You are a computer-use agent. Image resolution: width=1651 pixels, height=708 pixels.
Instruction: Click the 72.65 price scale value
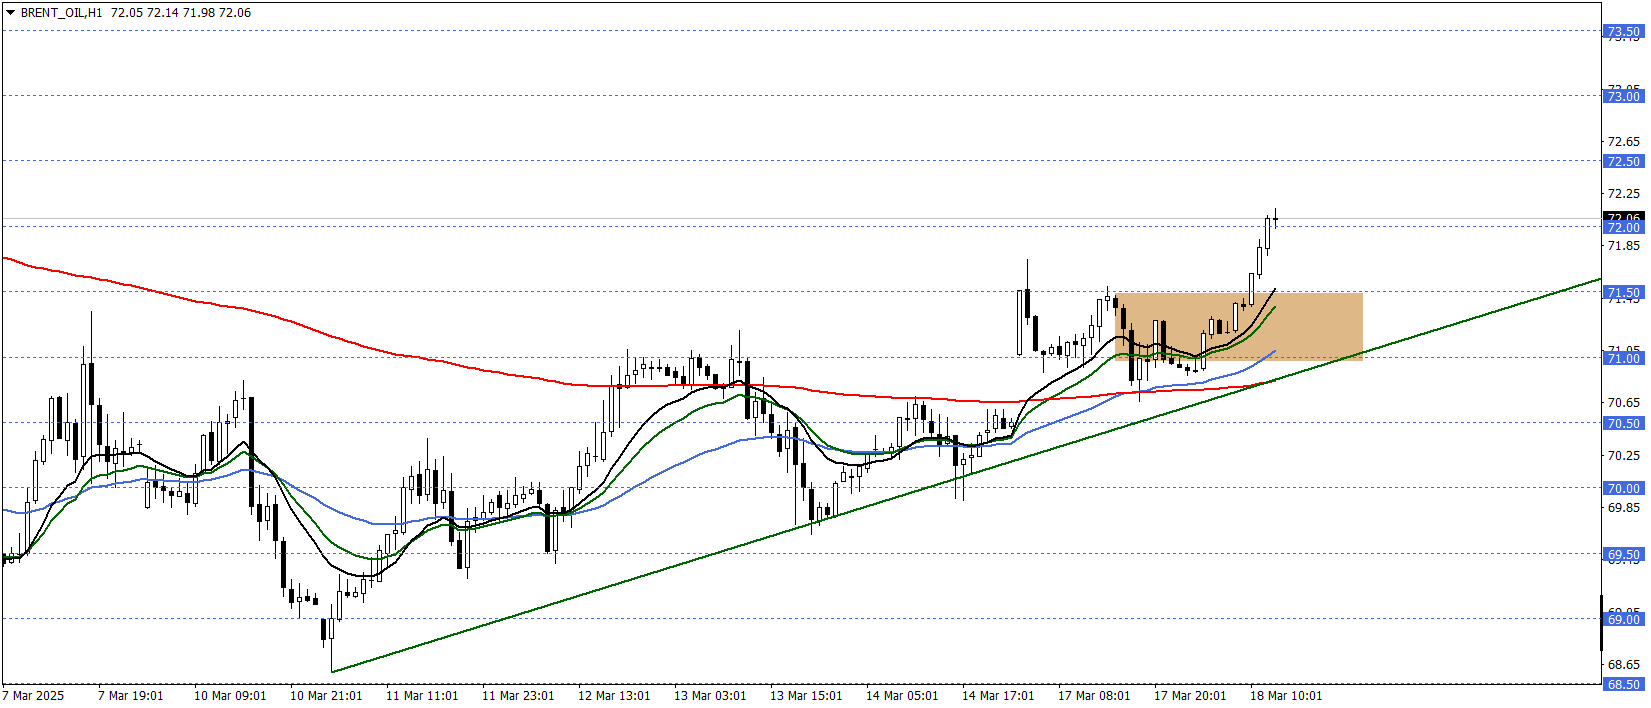point(1624,141)
